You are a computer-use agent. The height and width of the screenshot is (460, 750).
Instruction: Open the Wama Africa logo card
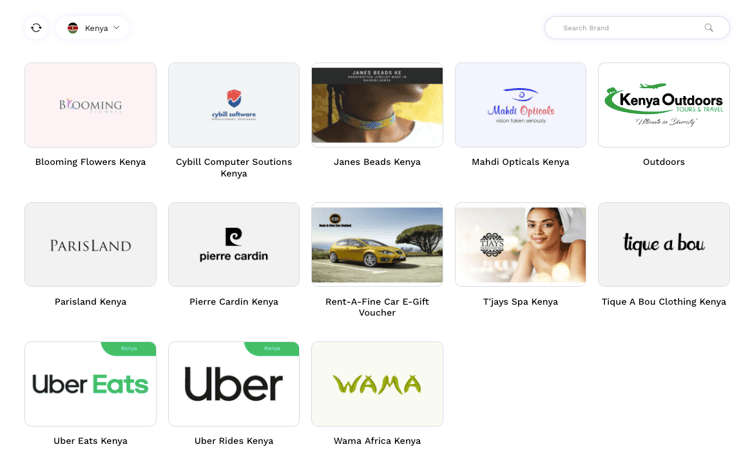click(377, 384)
